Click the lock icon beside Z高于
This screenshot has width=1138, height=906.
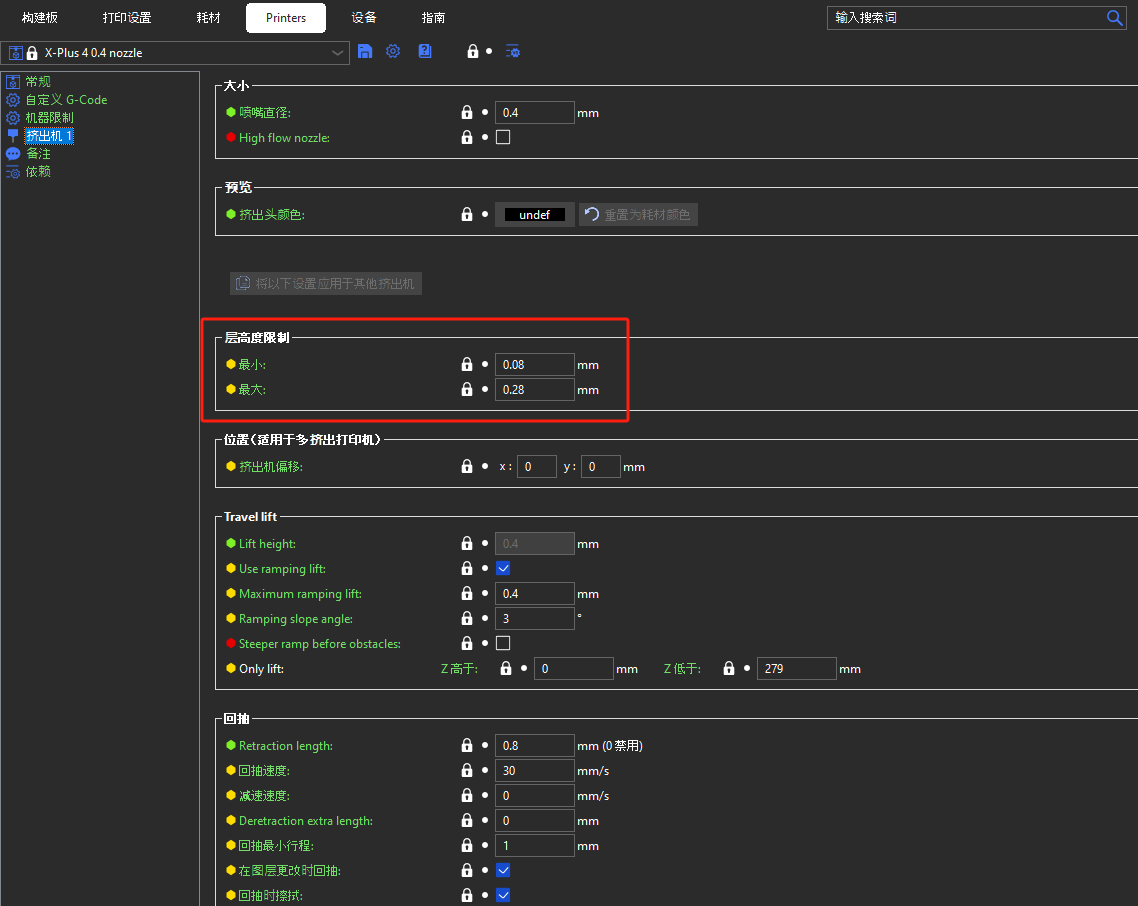[506, 668]
